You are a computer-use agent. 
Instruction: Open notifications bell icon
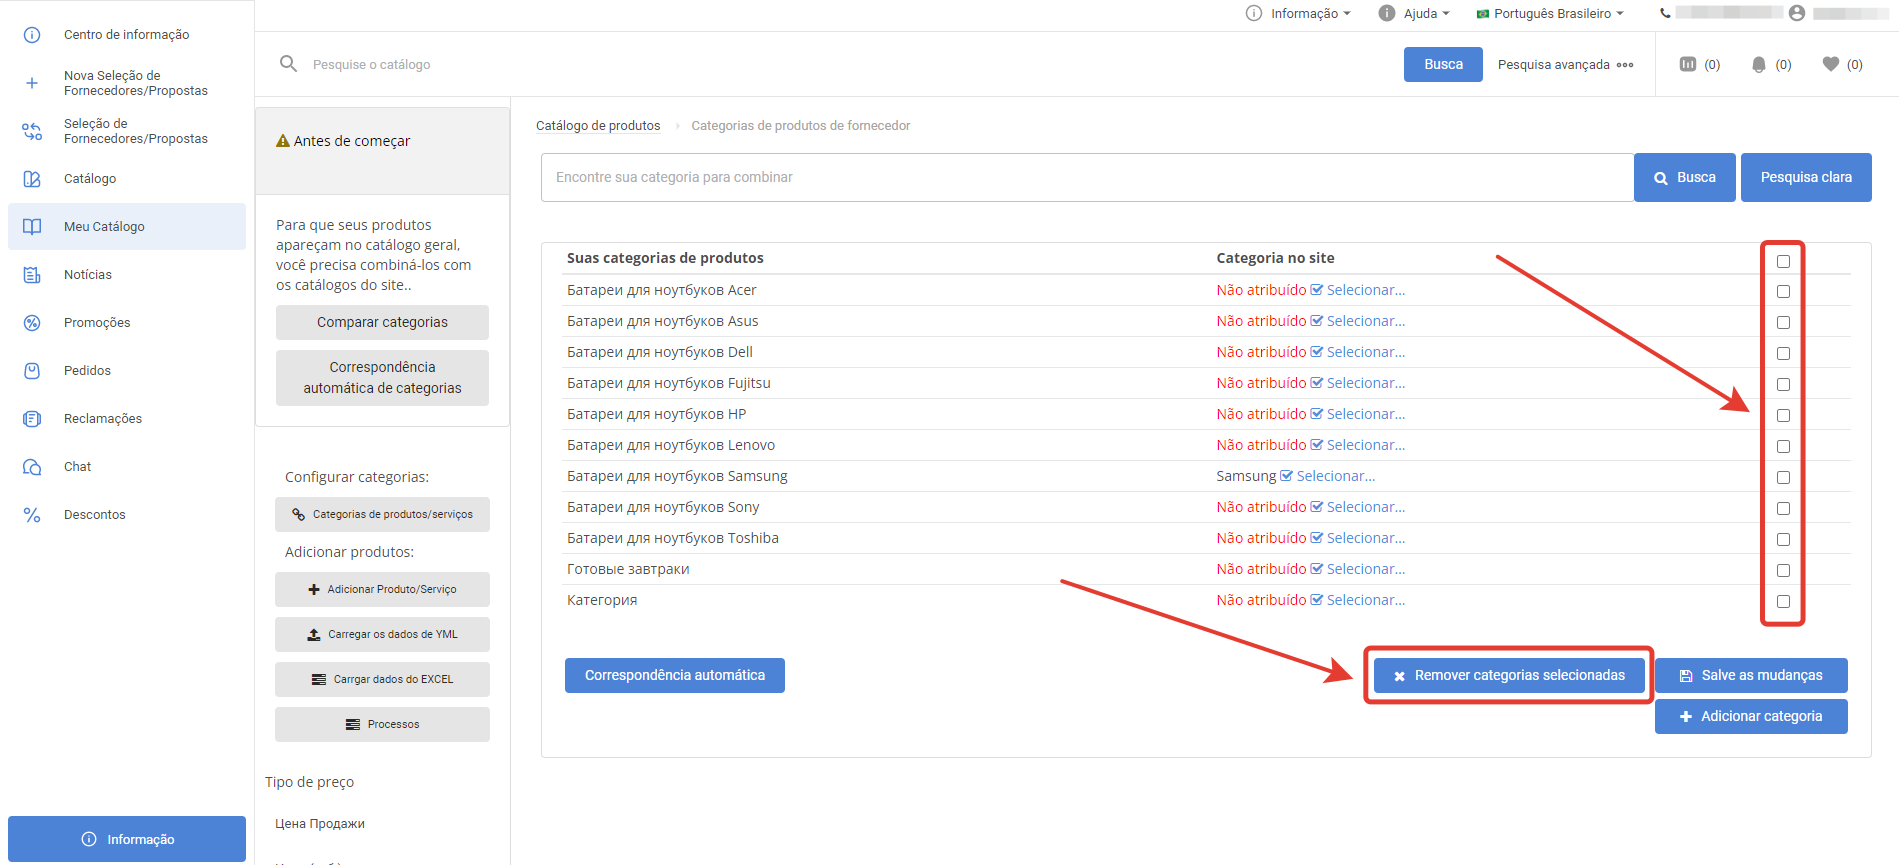coord(1759,64)
